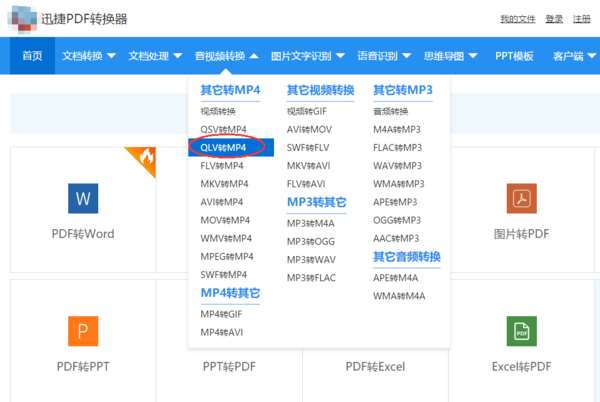
Task: Select APE转MP3 in the menu
Action: click(395, 202)
